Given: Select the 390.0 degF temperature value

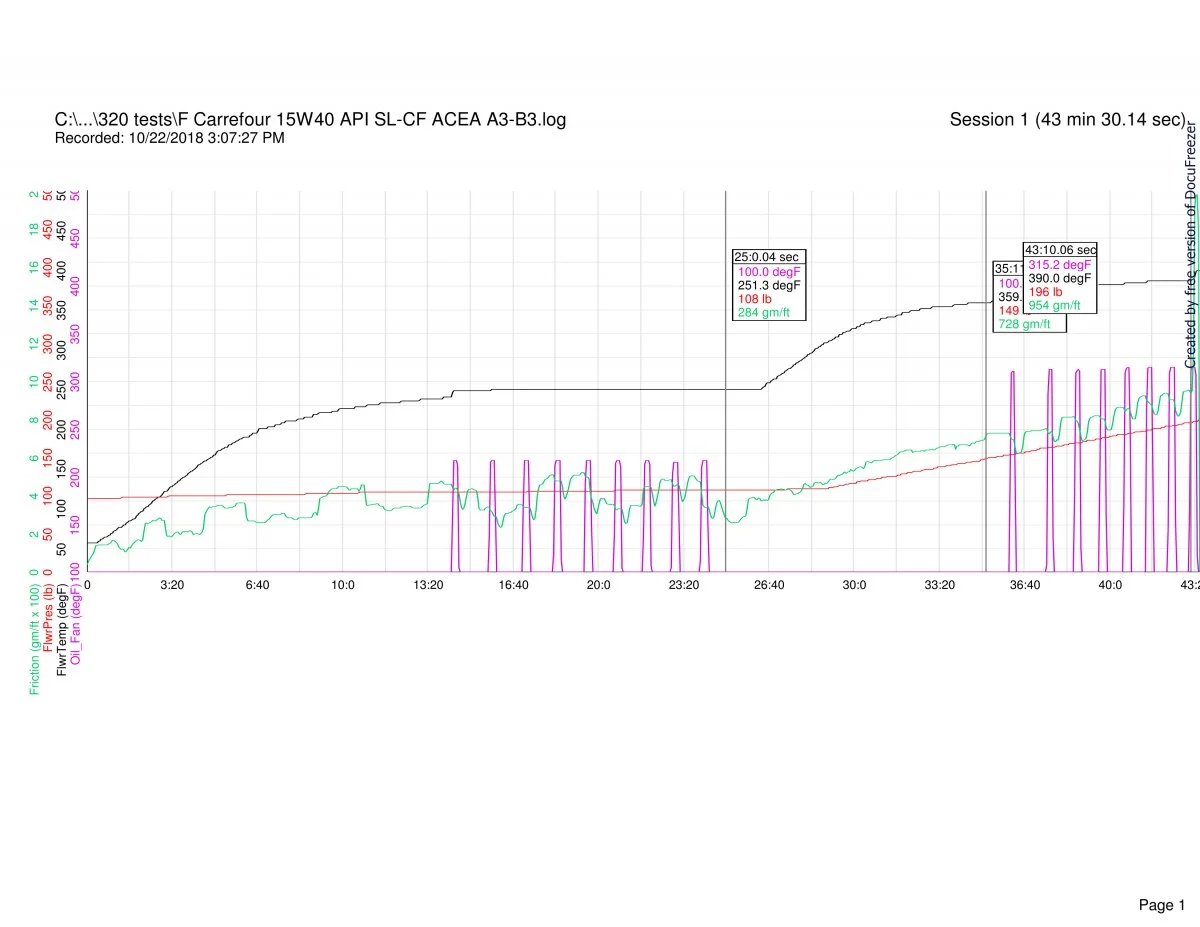Looking at the screenshot, I should (1060, 278).
